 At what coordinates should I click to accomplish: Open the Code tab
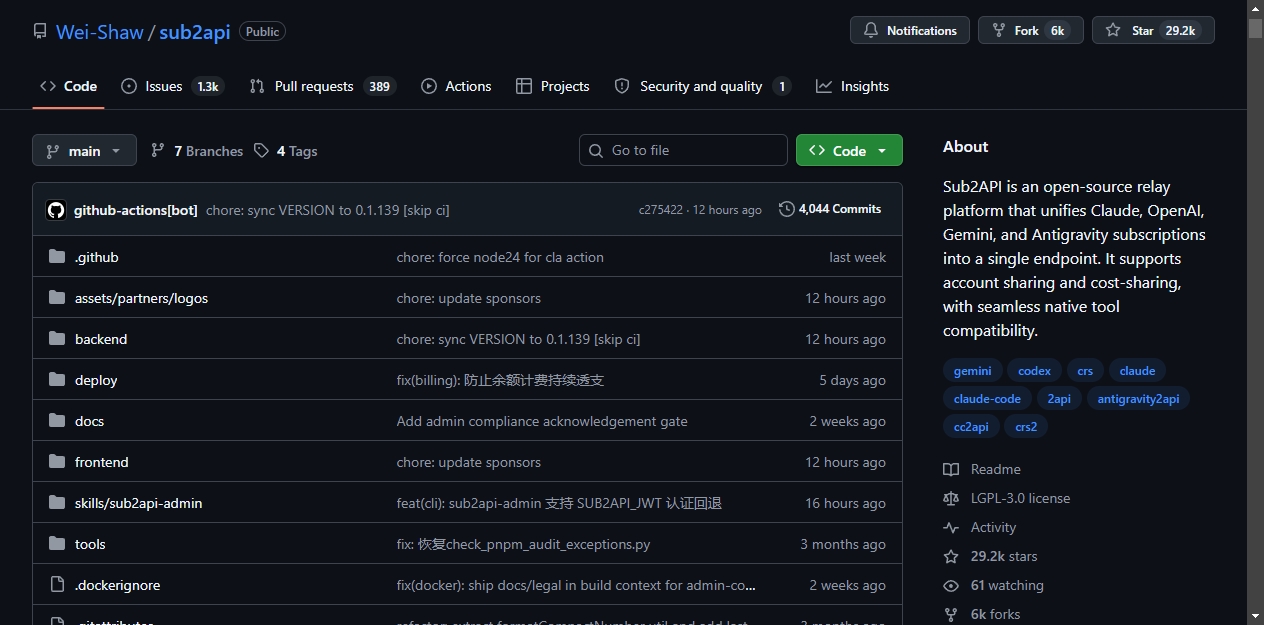click(69, 86)
